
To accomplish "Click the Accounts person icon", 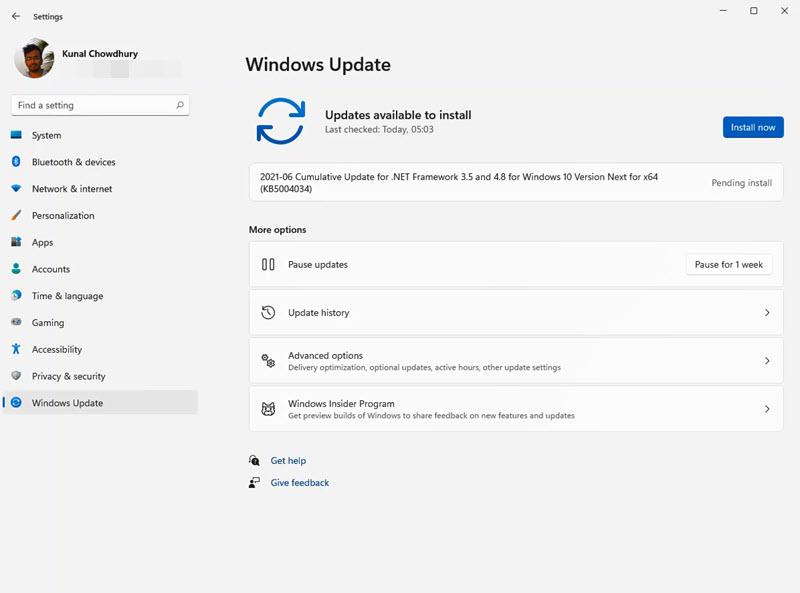I will pos(16,268).
